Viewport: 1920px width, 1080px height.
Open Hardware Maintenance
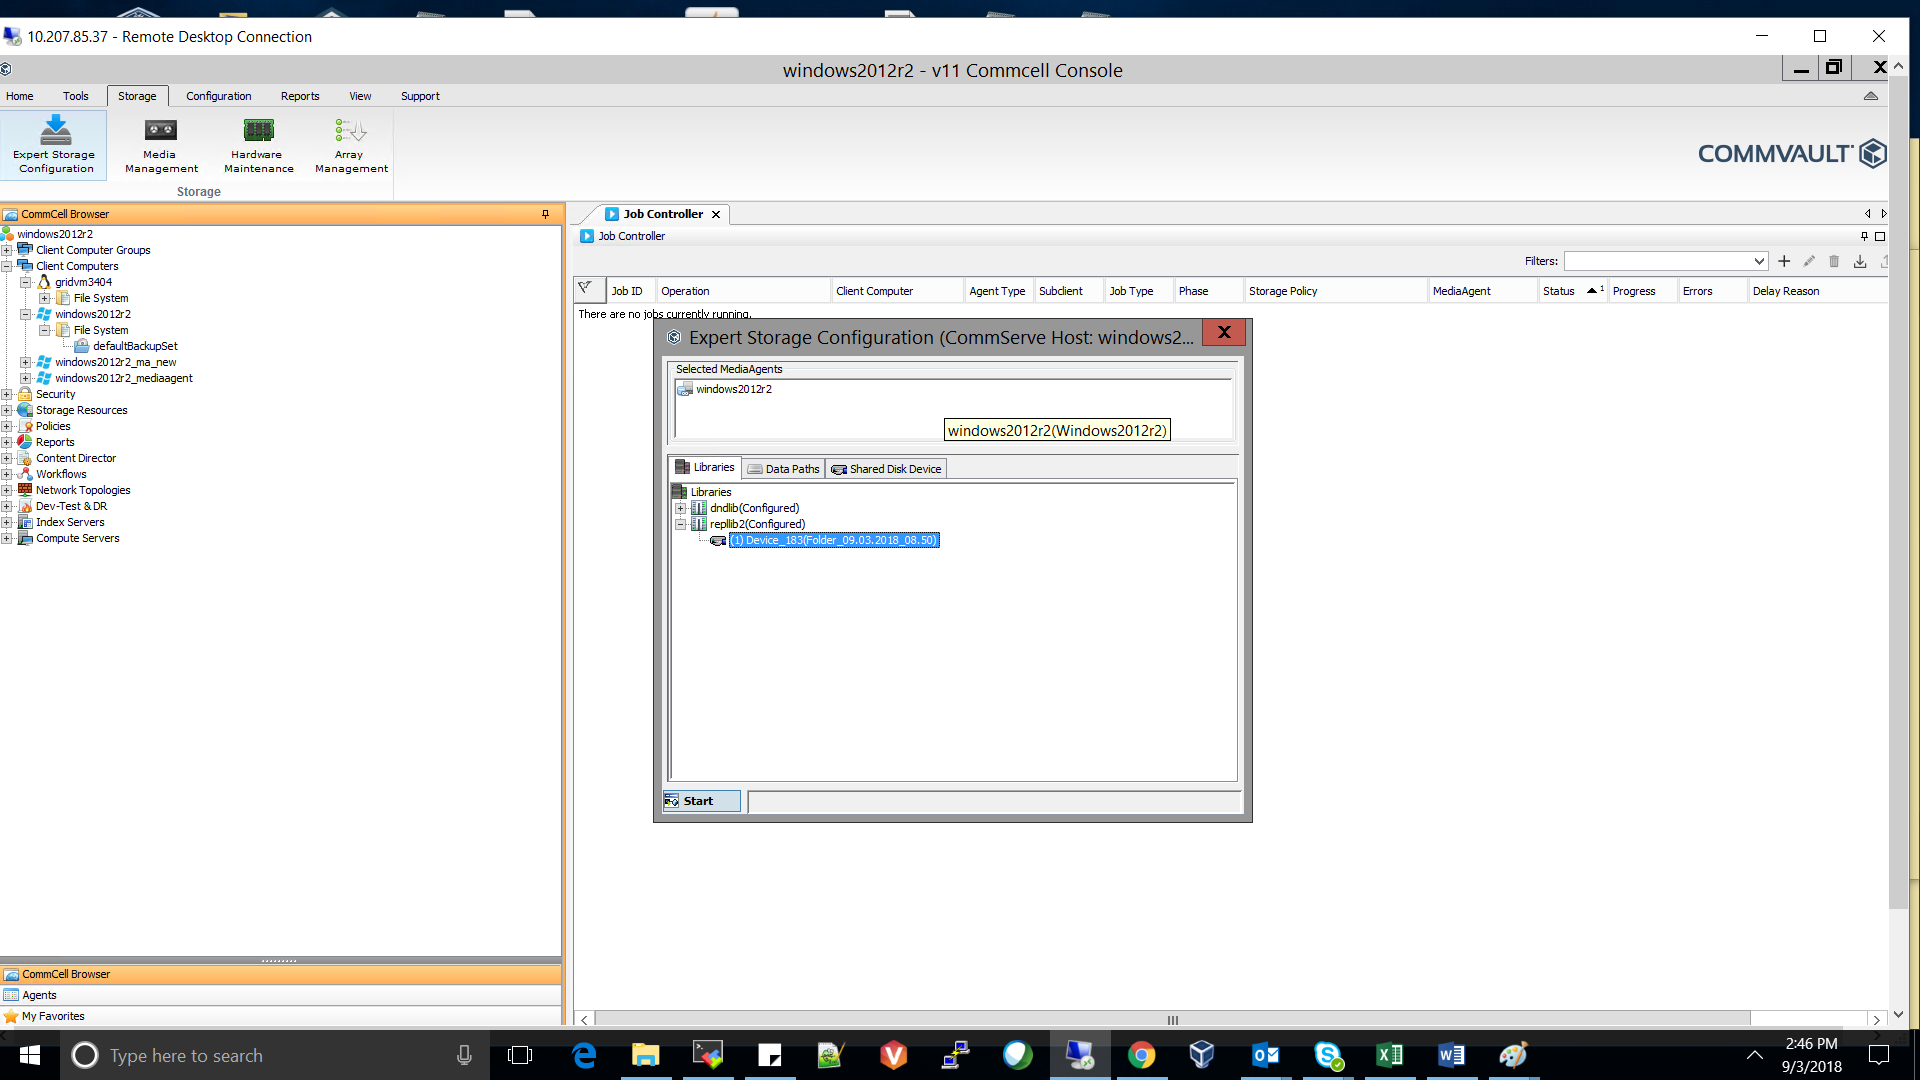click(258, 143)
